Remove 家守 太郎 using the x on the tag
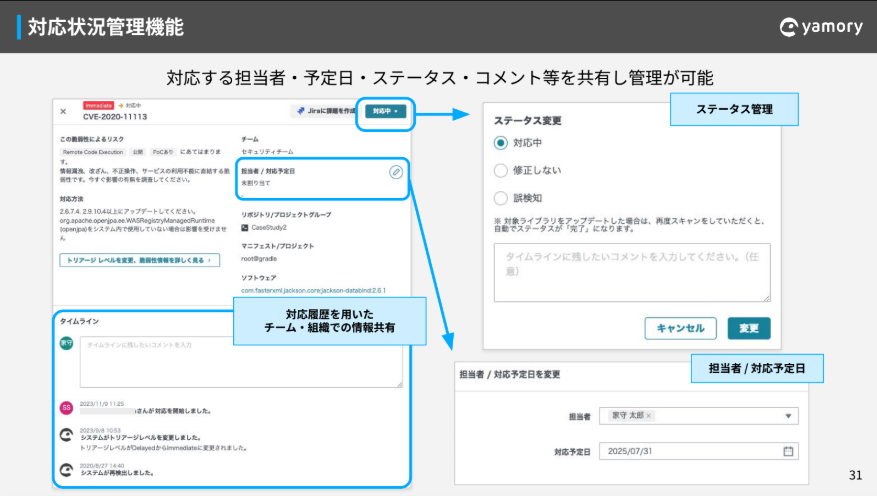This screenshot has width=877, height=496. [x=648, y=416]
